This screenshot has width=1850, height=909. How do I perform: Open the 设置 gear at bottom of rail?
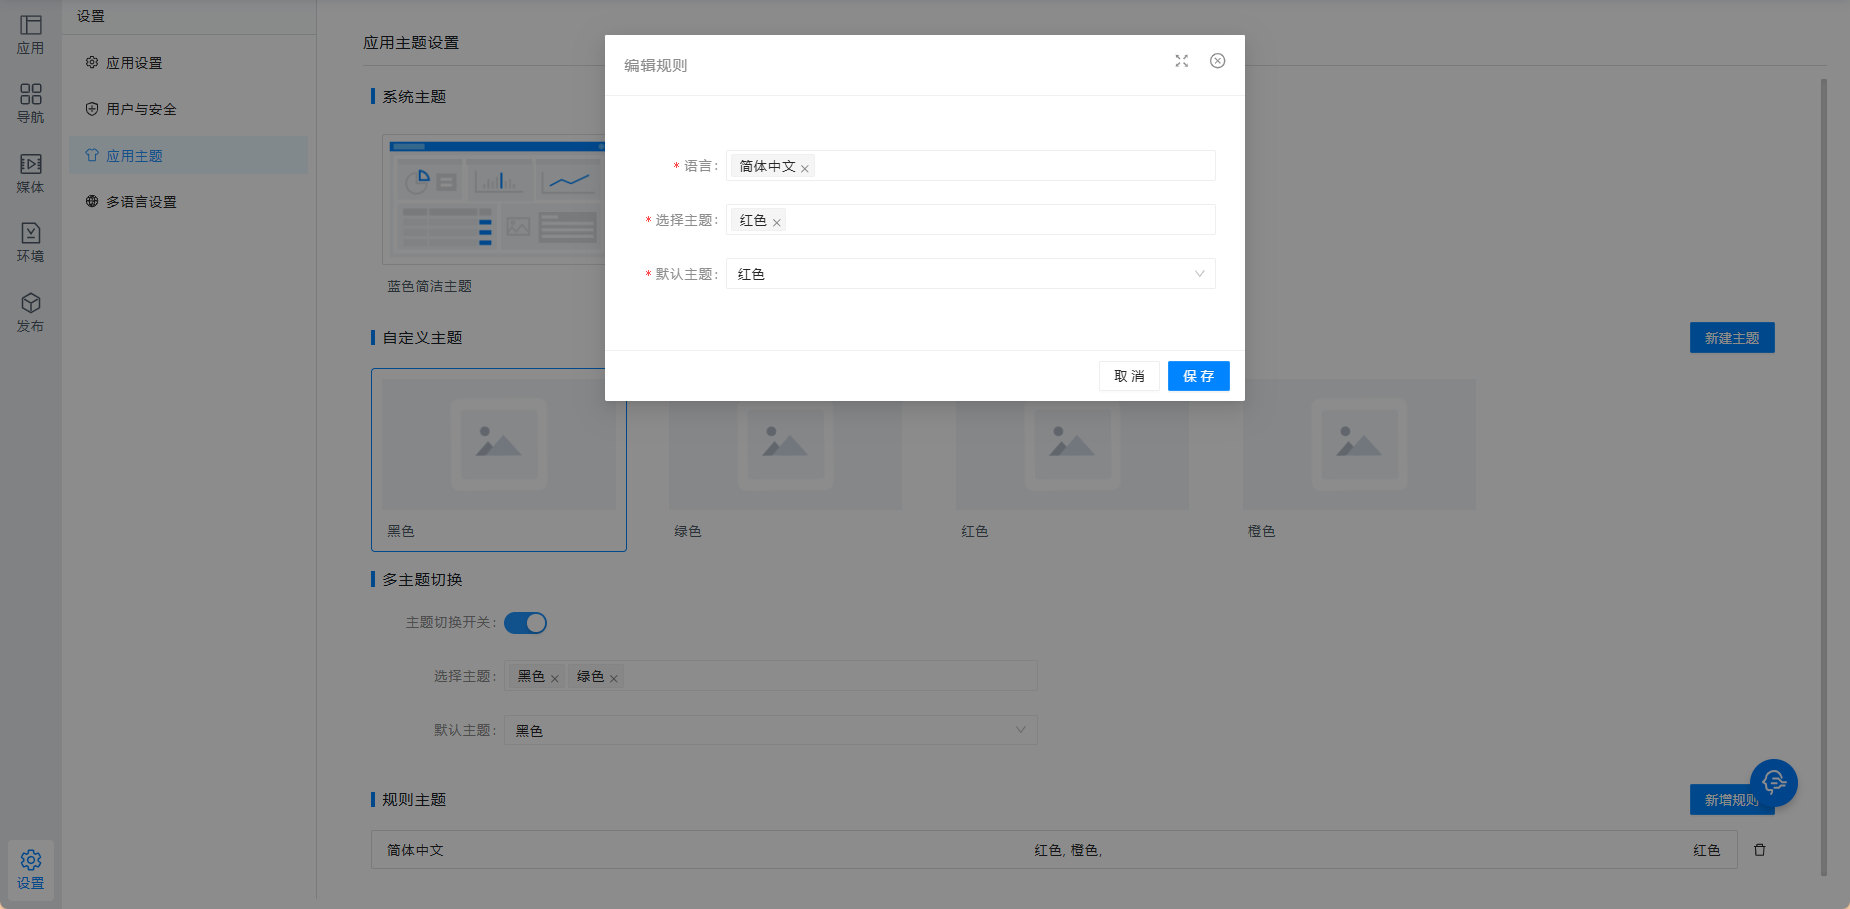pos(31,870)
